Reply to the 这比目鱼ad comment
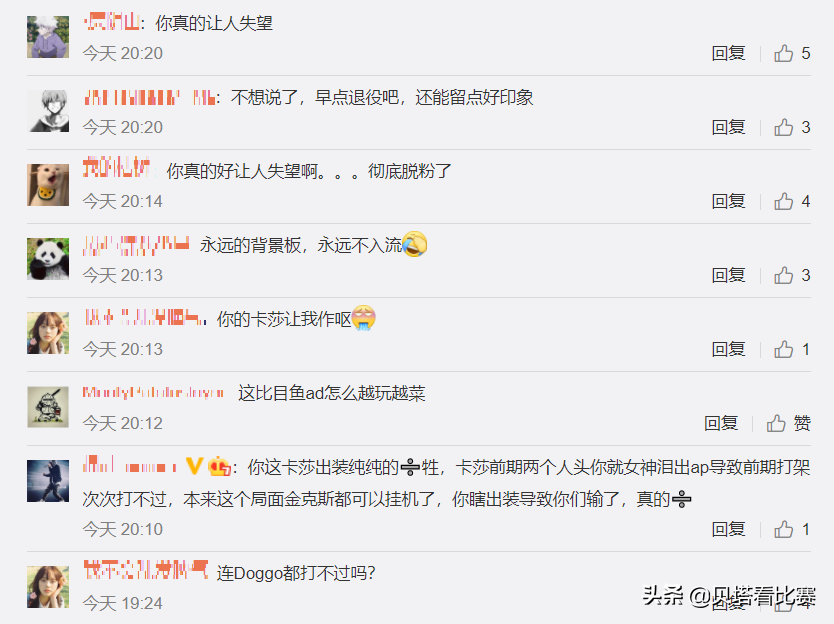 click(x=721, y=423)
